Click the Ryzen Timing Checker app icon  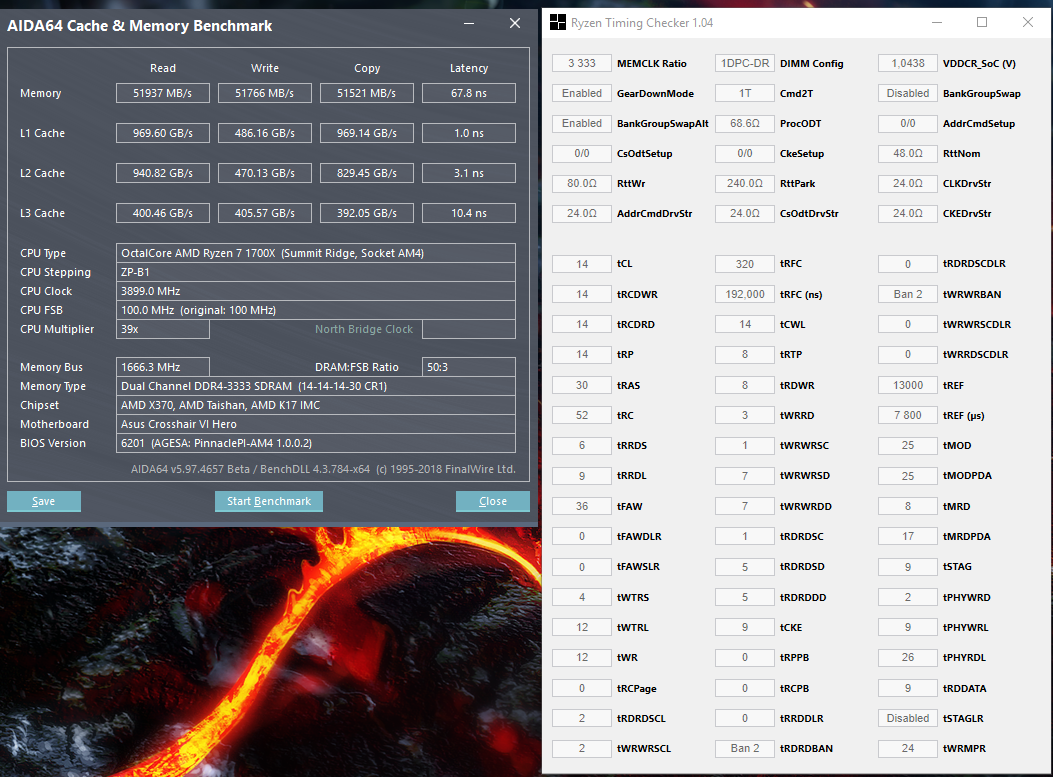(x=557, y=23)
